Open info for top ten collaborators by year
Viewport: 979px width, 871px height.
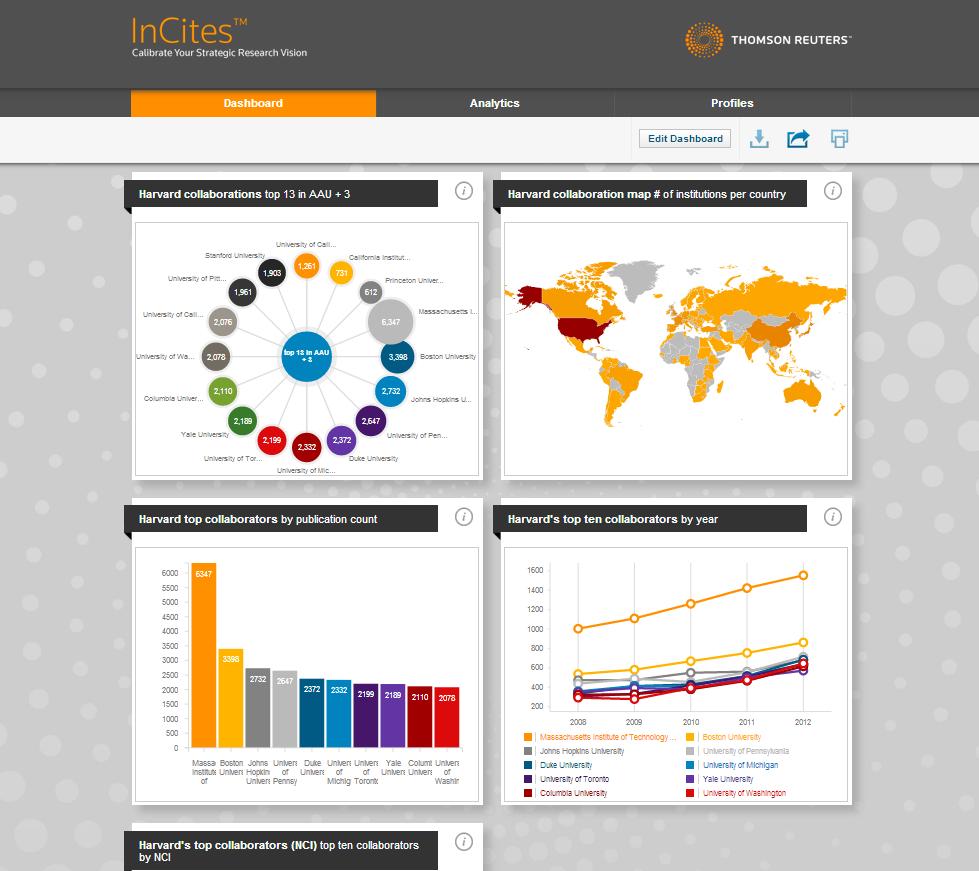tap(832, 516)
